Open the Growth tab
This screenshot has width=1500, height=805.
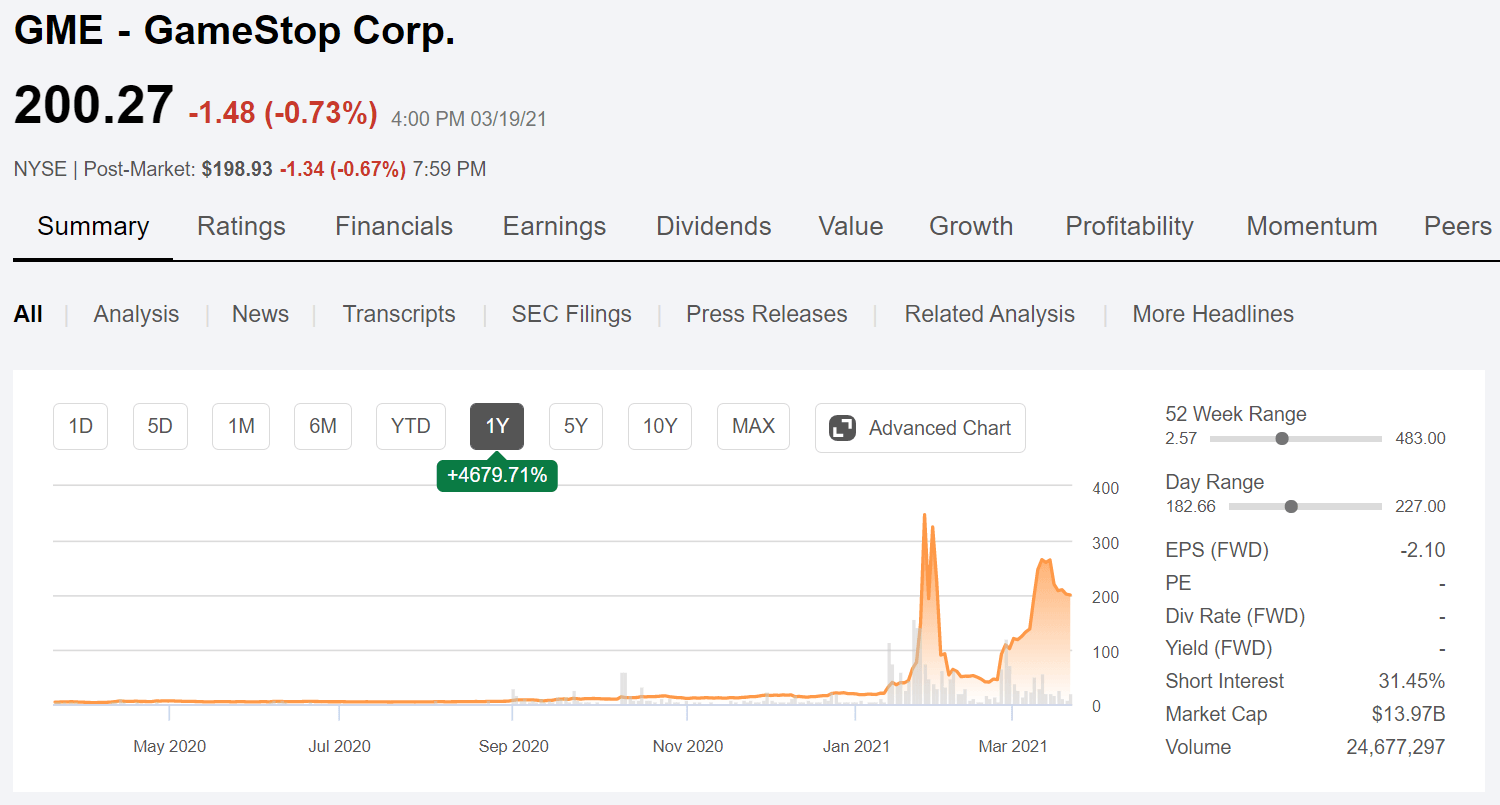tap(971, 226)
